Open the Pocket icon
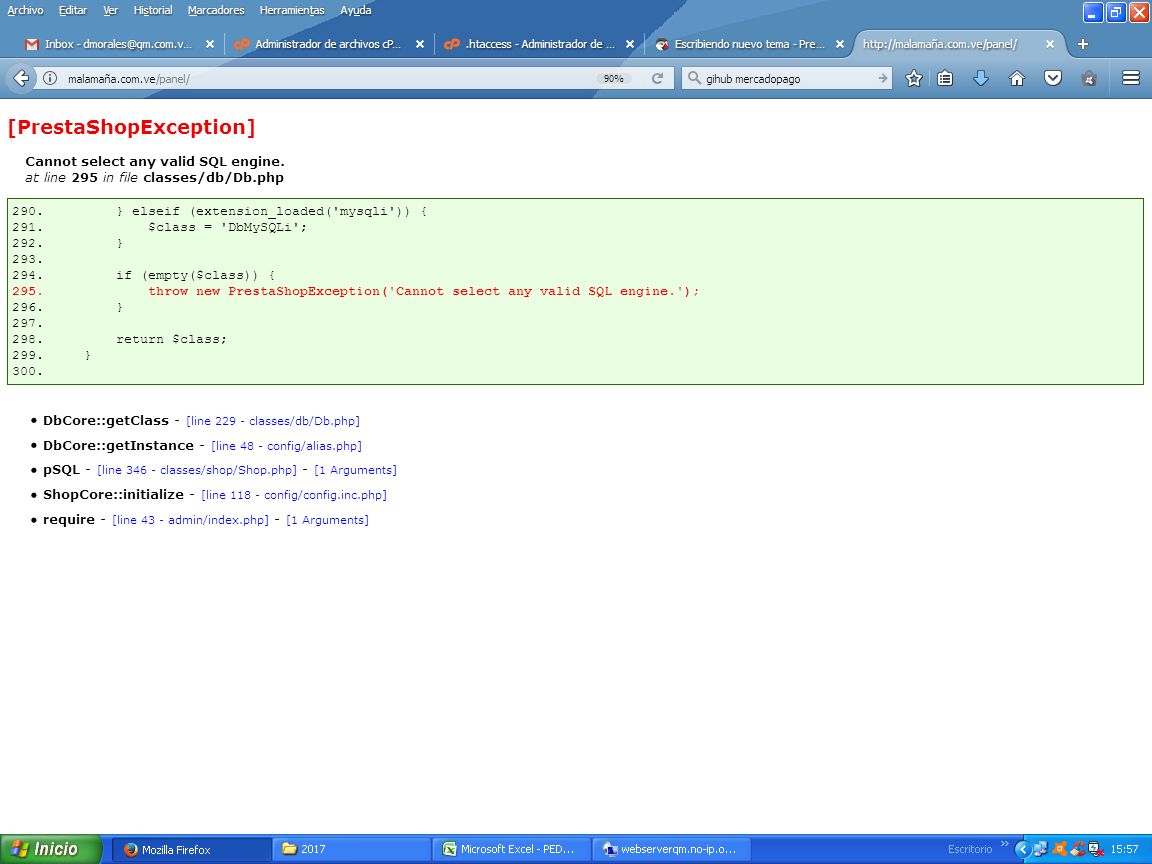Viewport: 1152px width, 864px height. (x=1053, y=78)
